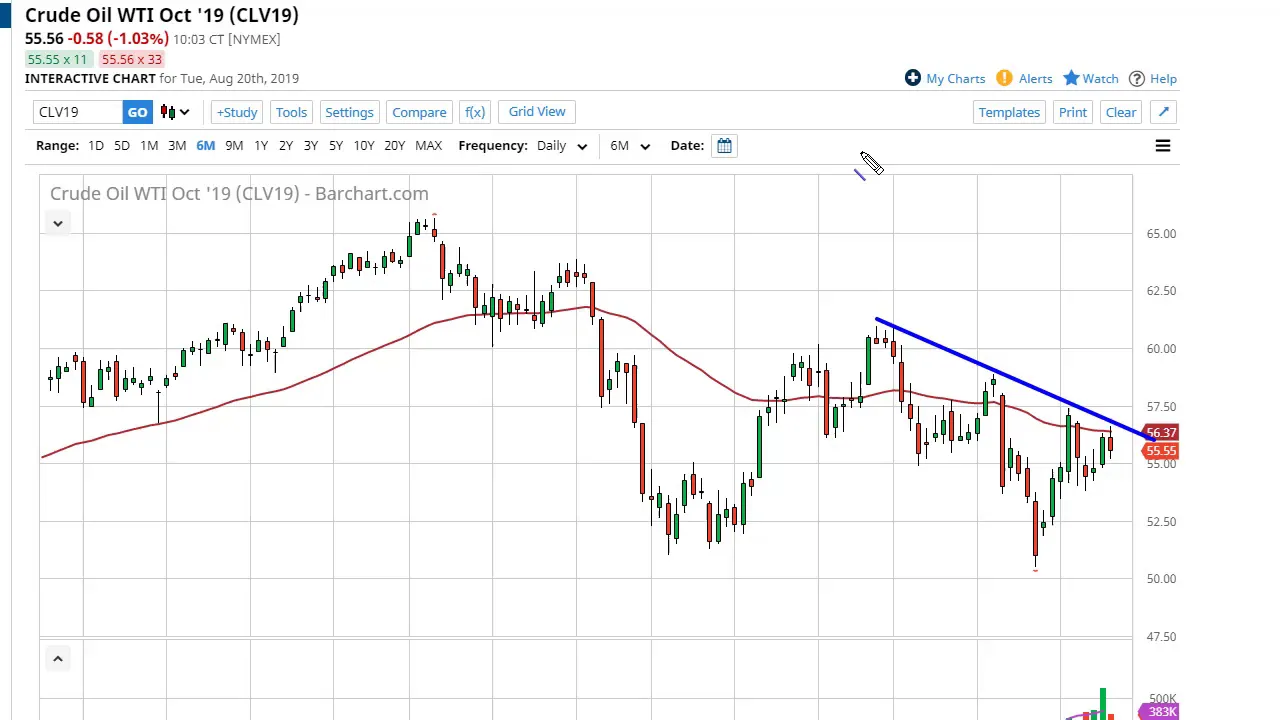This screenshot has width=1280, height=720.
Task: Click the Alerts exclamation icon
Action: [1004, 78]
